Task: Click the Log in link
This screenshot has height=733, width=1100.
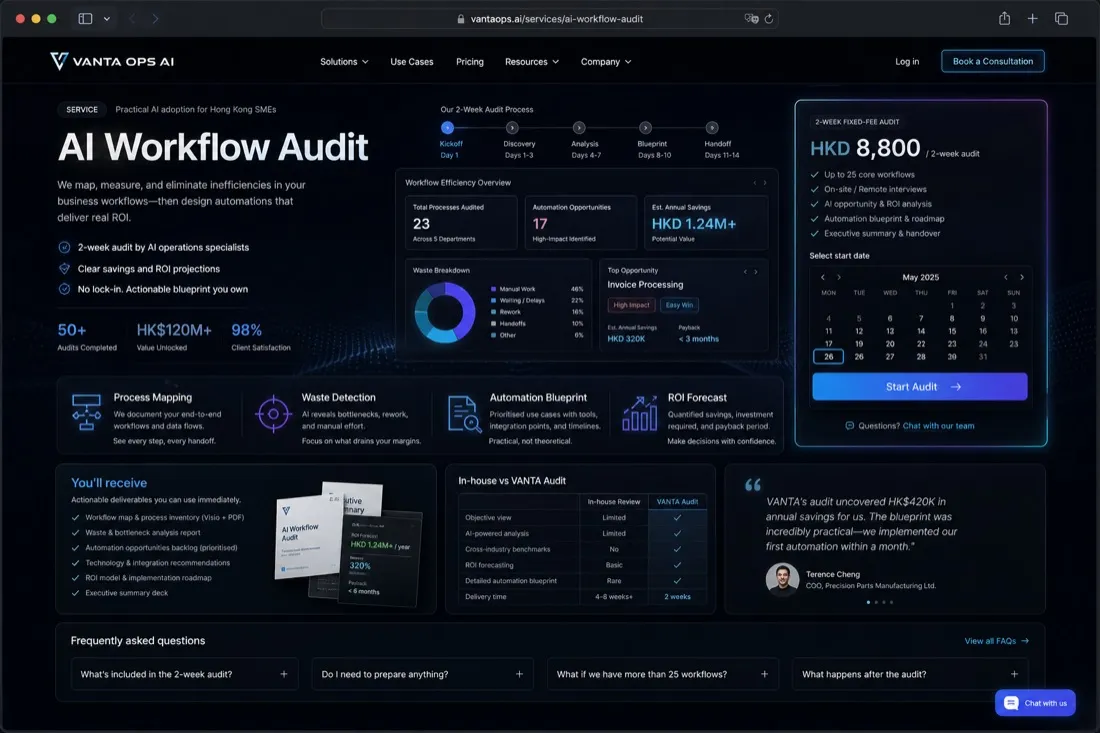Action: click(907, 62)
